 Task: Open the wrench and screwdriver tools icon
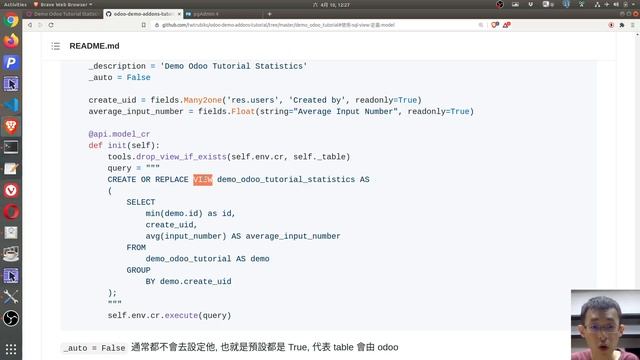pos(11,297)
